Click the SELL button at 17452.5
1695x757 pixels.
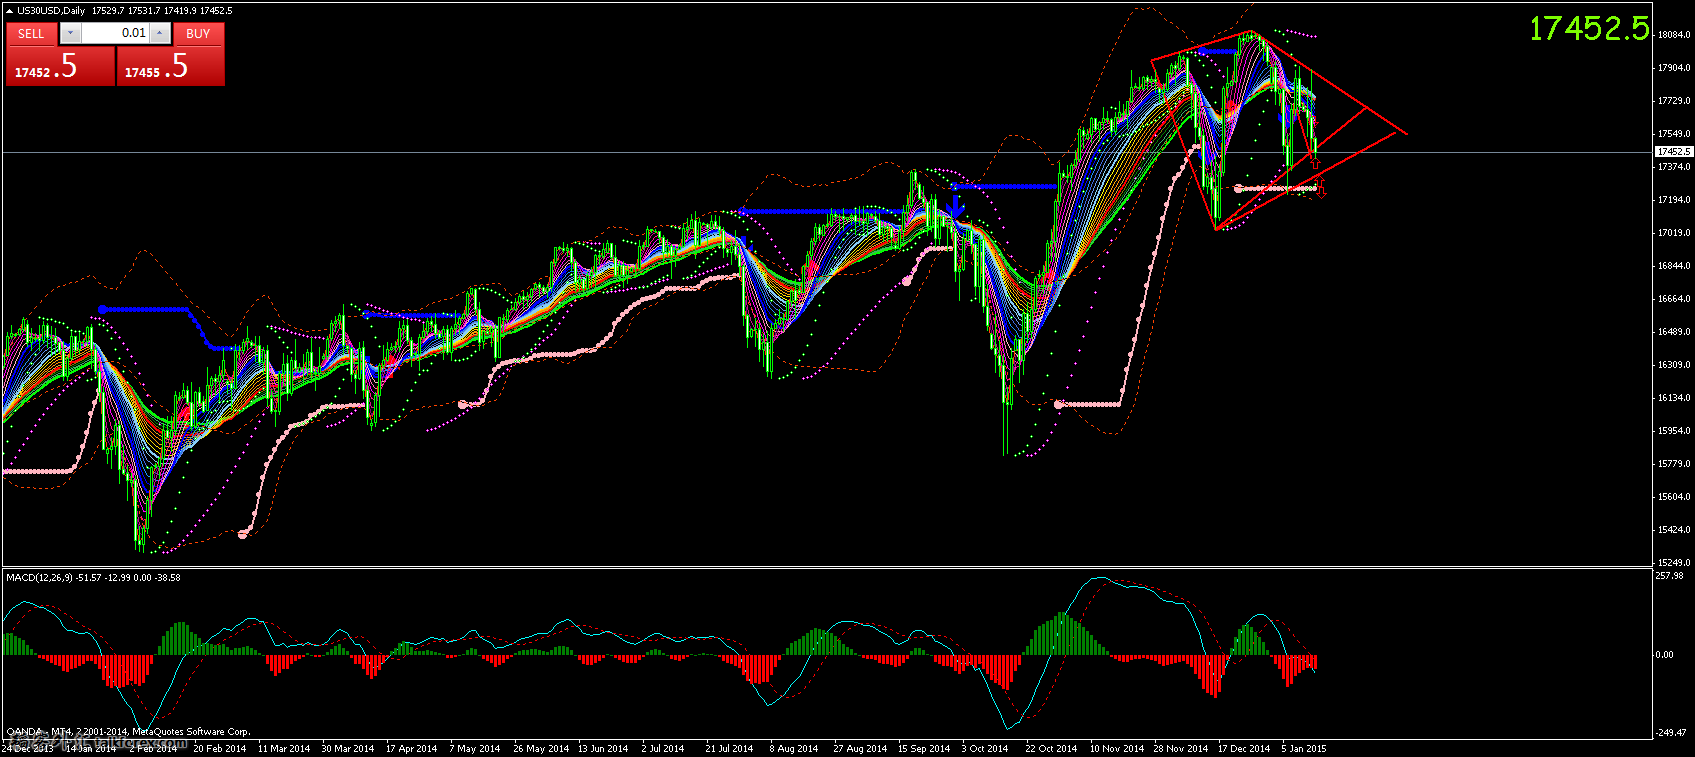point(60,66)
